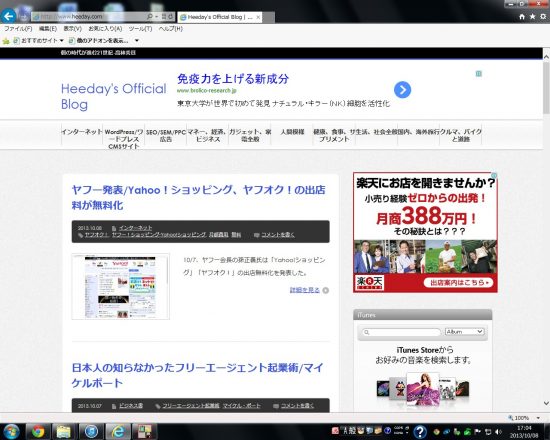550x440 pixels.
Task: Click the iTunes widget search magnifier icon
Action: coord(367,332)
